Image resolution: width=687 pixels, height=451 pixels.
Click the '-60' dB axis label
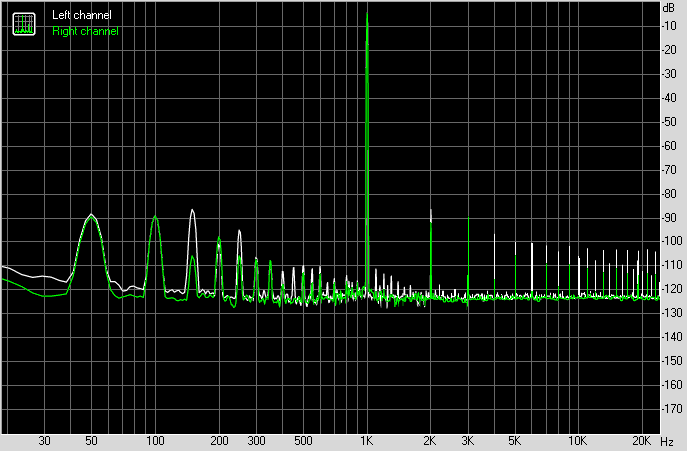(x=670, y=146)
